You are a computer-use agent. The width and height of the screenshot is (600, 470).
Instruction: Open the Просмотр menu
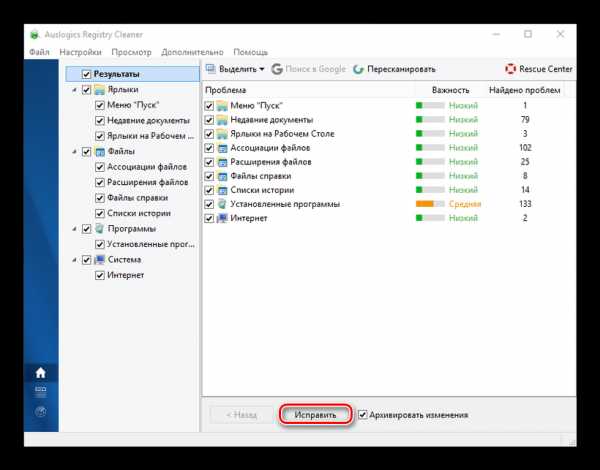131,52
